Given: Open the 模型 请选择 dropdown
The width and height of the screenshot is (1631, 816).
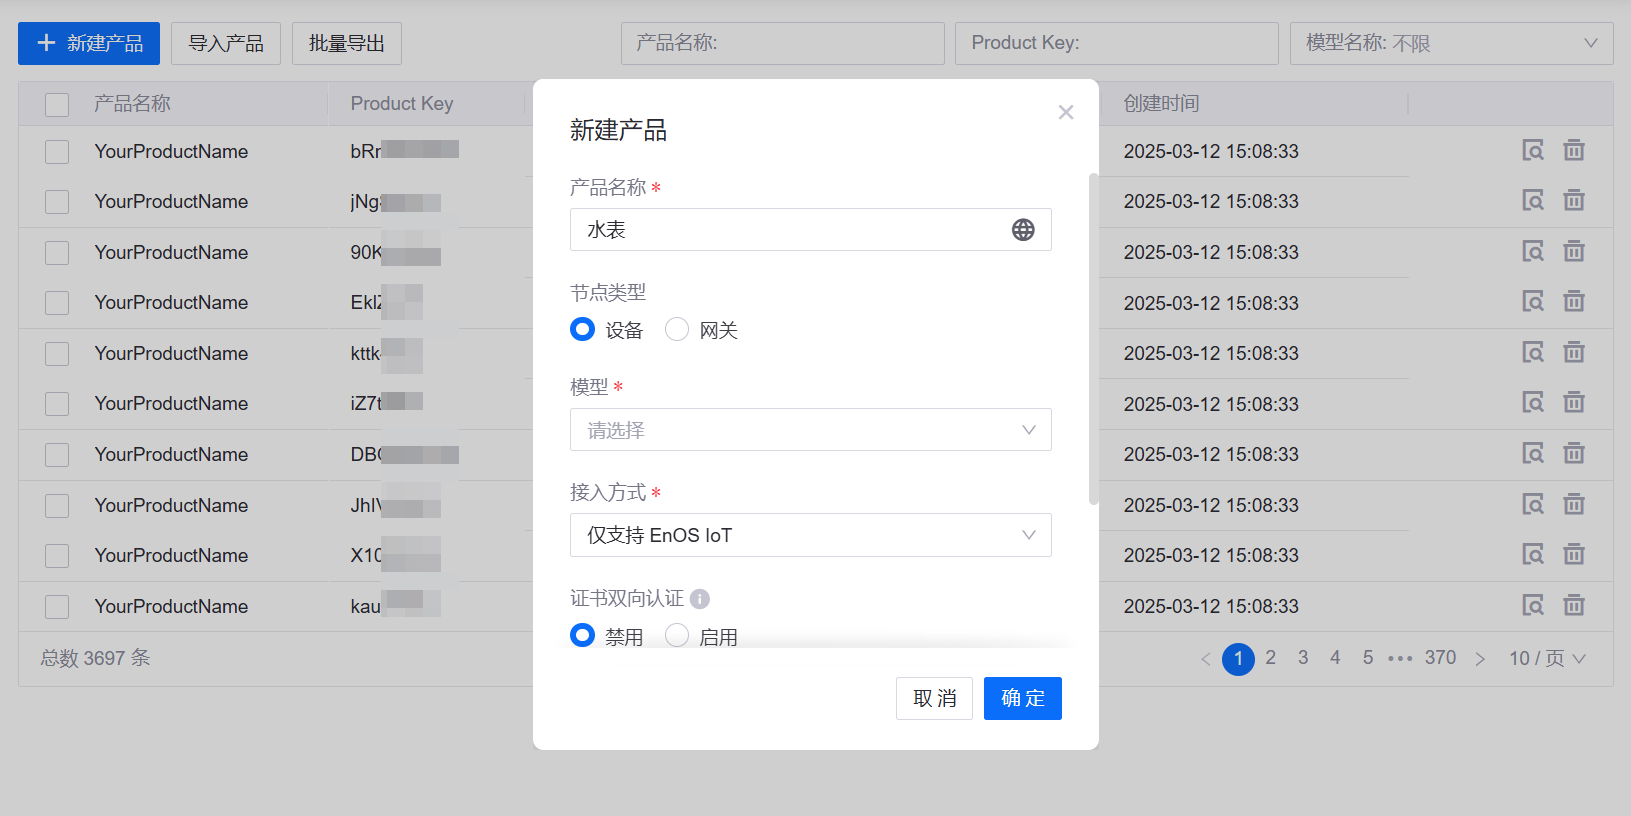Looking at the screenshot, I should (x=810, y=430).
